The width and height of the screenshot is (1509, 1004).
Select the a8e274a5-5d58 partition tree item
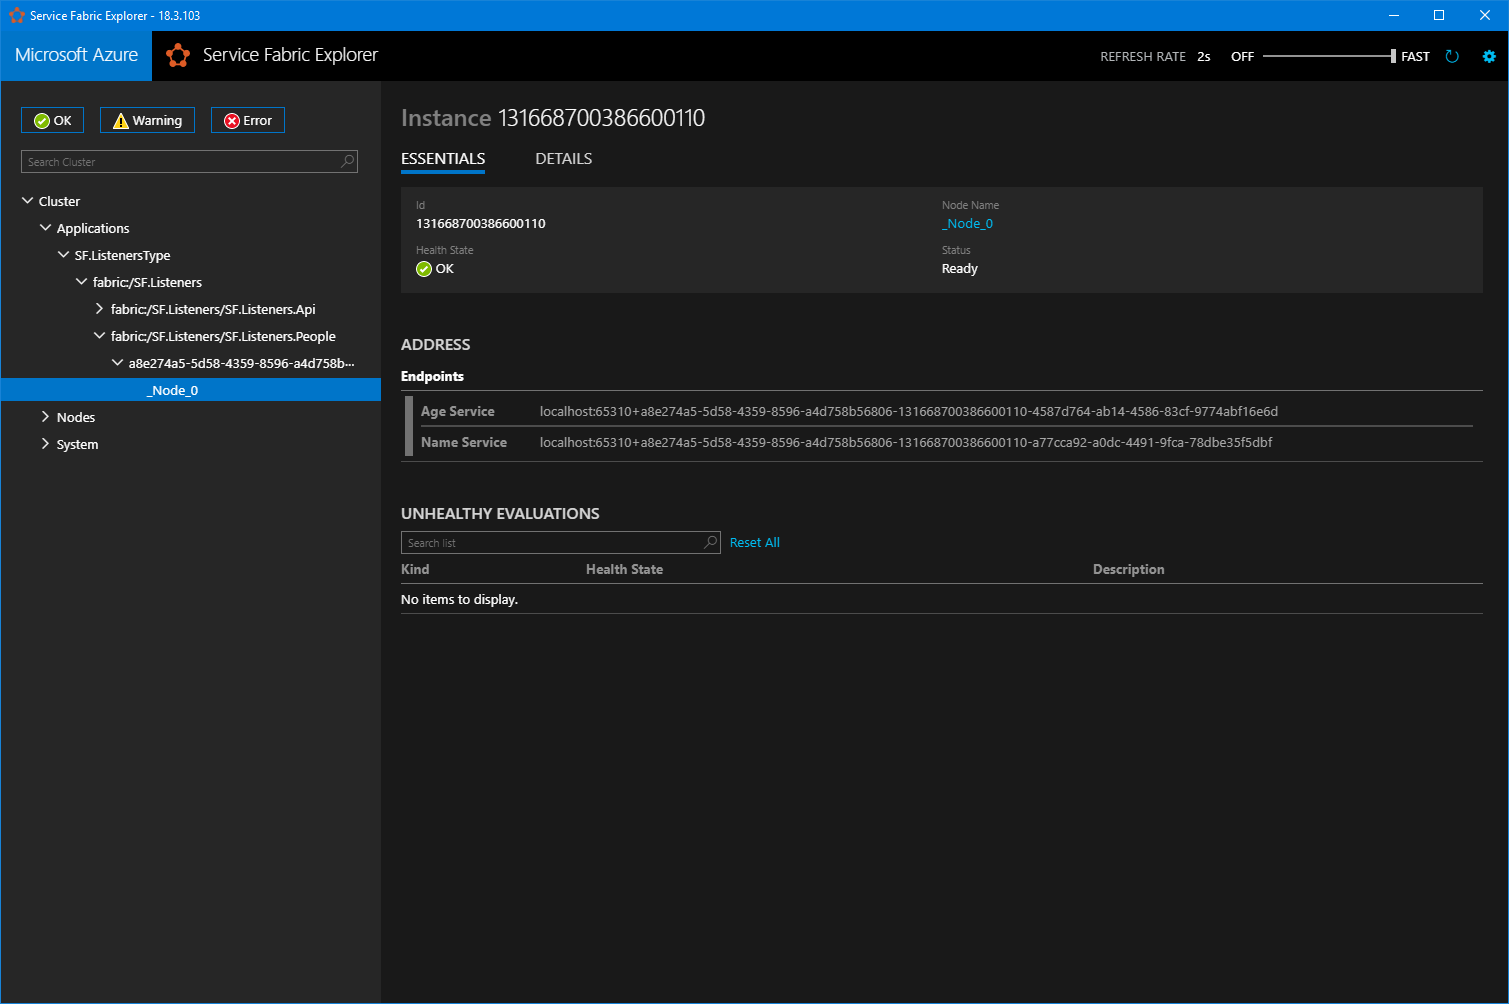click(242, 364)
